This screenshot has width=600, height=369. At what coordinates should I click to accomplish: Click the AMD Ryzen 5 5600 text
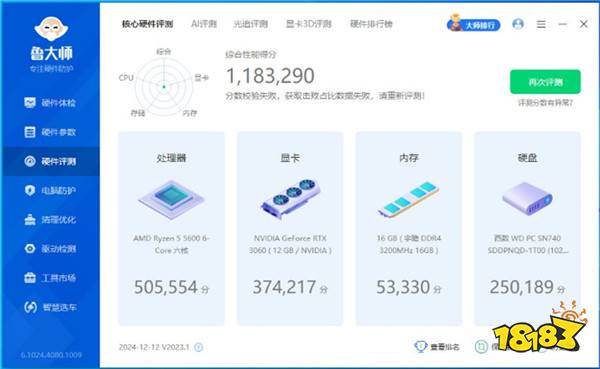pyautogui.click(x=171, y=244)
